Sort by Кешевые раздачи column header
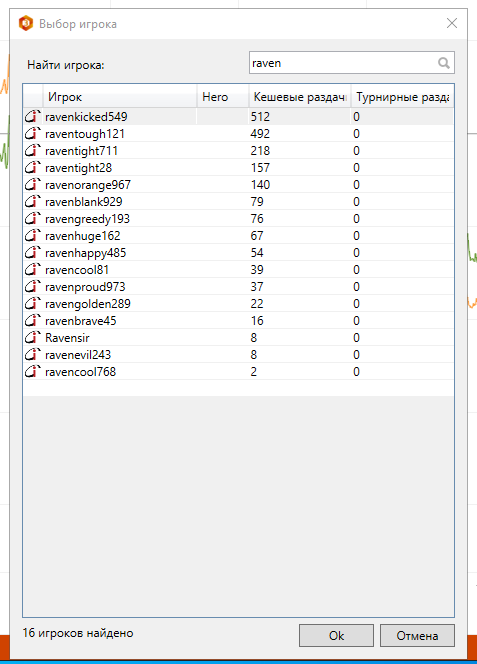 (x=300, y=97)
